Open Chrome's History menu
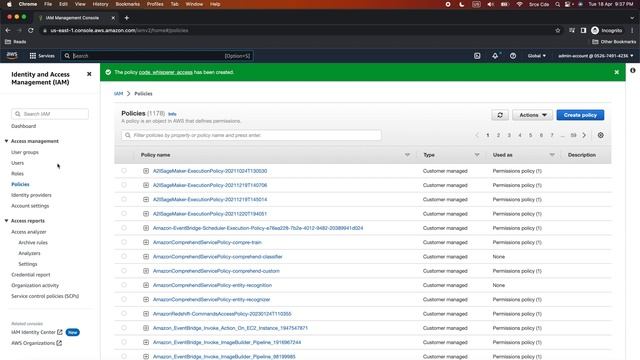This screenshot has width=640, height=360. pos(100,4)
